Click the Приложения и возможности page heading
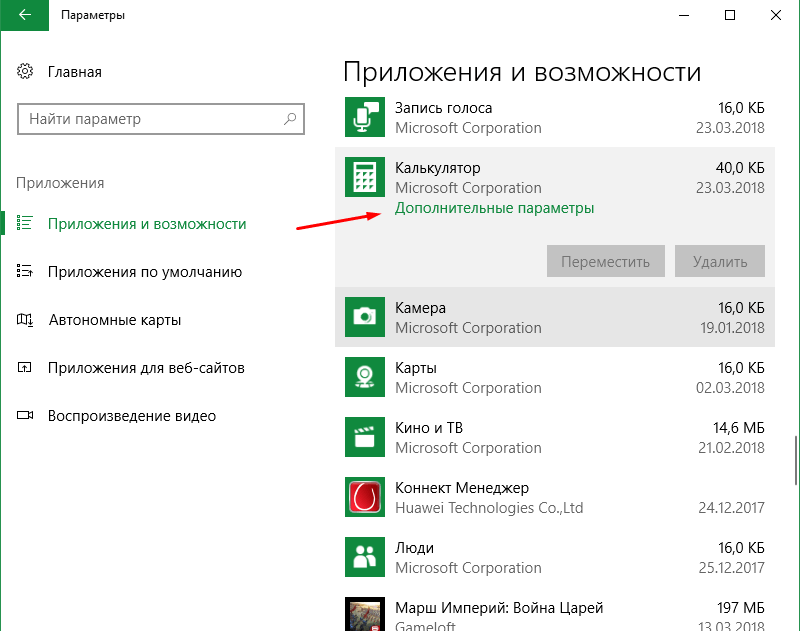 click(522, 72)
